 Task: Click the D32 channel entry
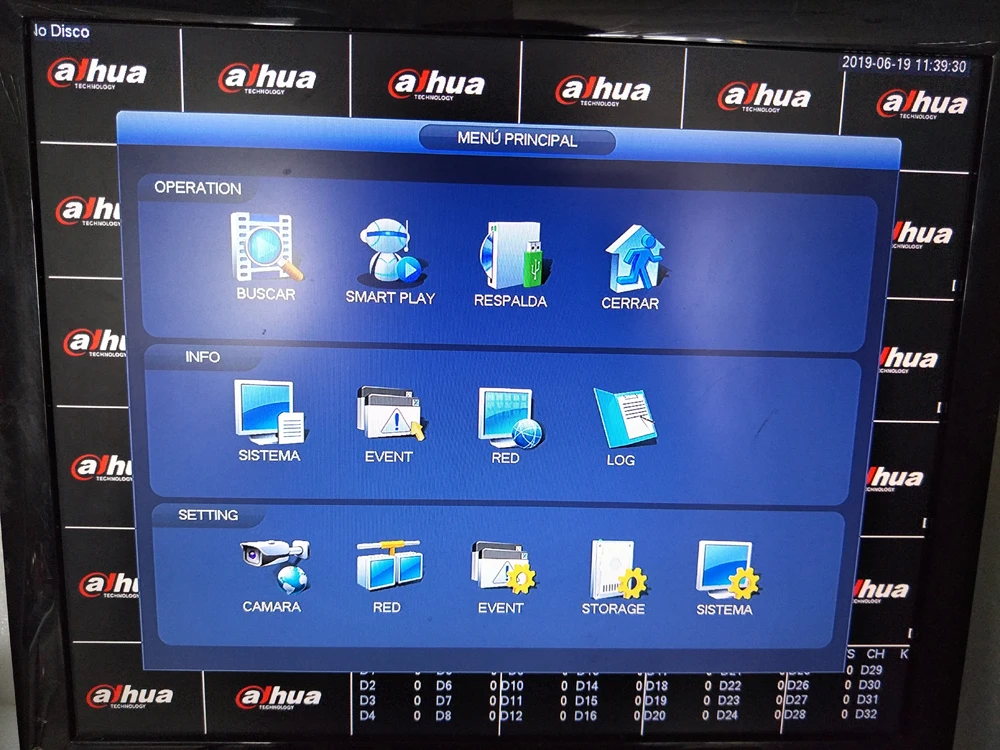pos(865,714)
